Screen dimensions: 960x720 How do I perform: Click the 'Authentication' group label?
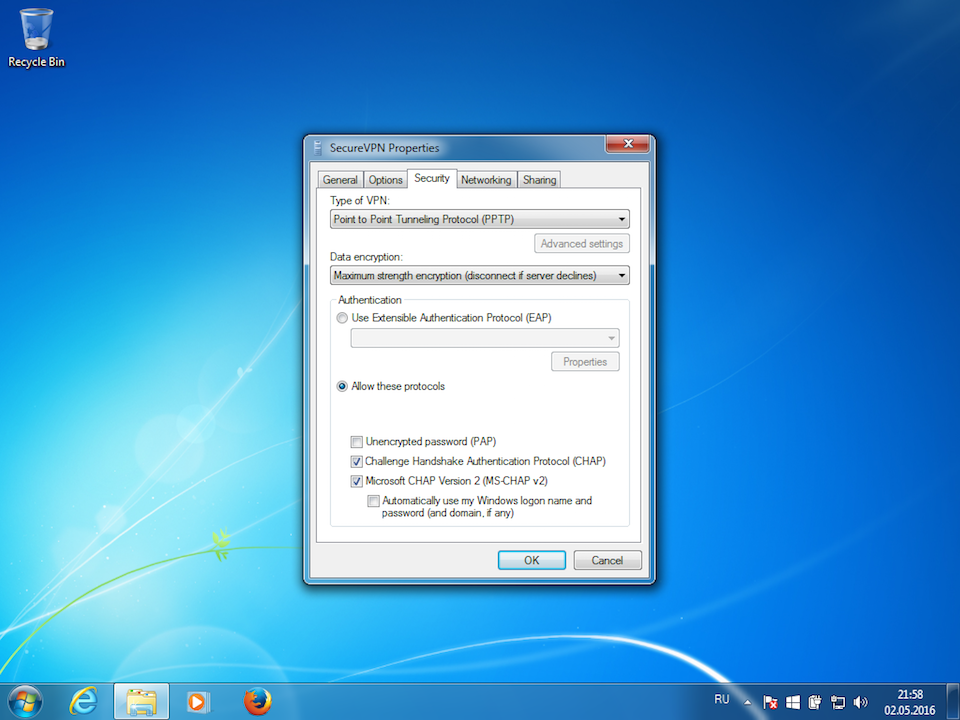click(370, 300)
